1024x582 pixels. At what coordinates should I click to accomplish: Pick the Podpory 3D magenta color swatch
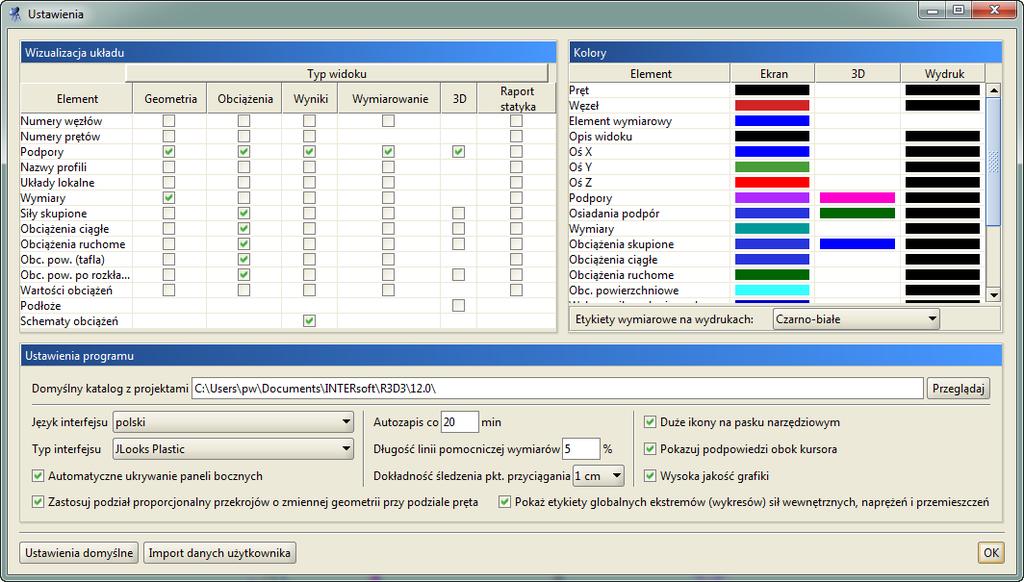pyautogui.click(x=857, y=198)
